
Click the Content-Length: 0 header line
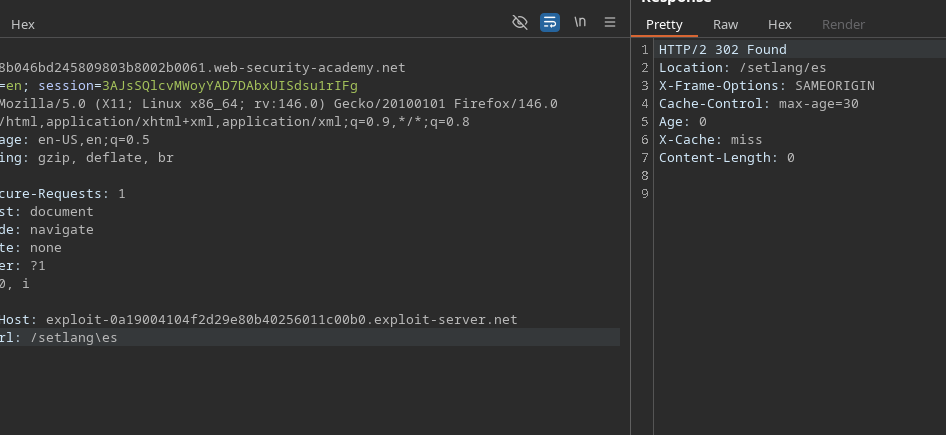pyautogui.click(x=726, y=158)
